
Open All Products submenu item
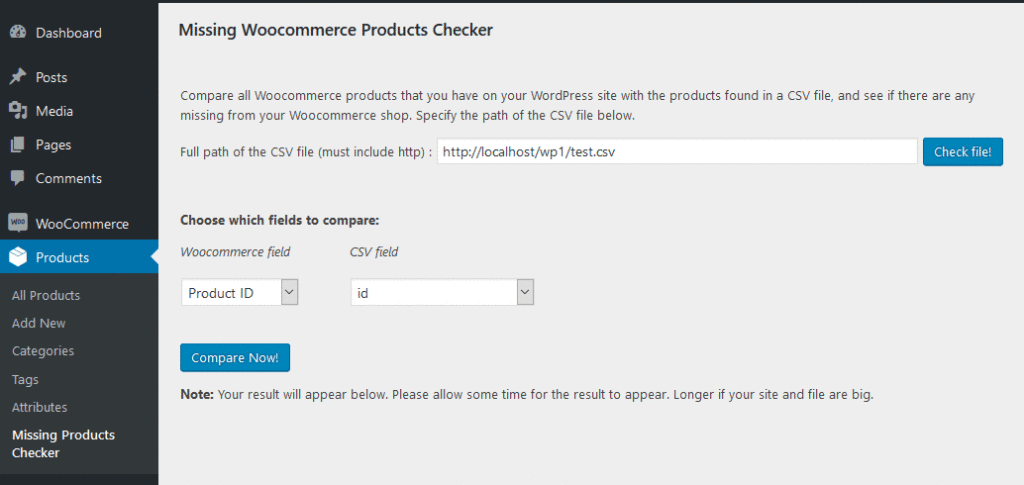46,295
